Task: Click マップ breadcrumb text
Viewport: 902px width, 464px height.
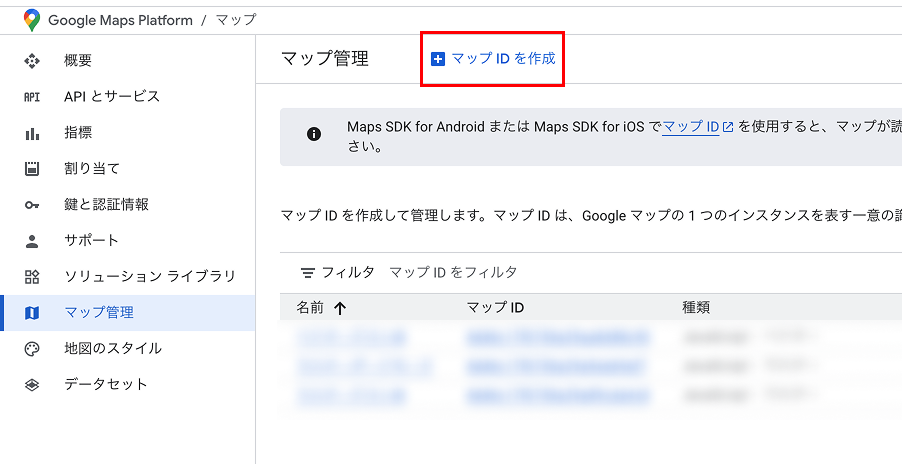Action: tap(236, 20)
